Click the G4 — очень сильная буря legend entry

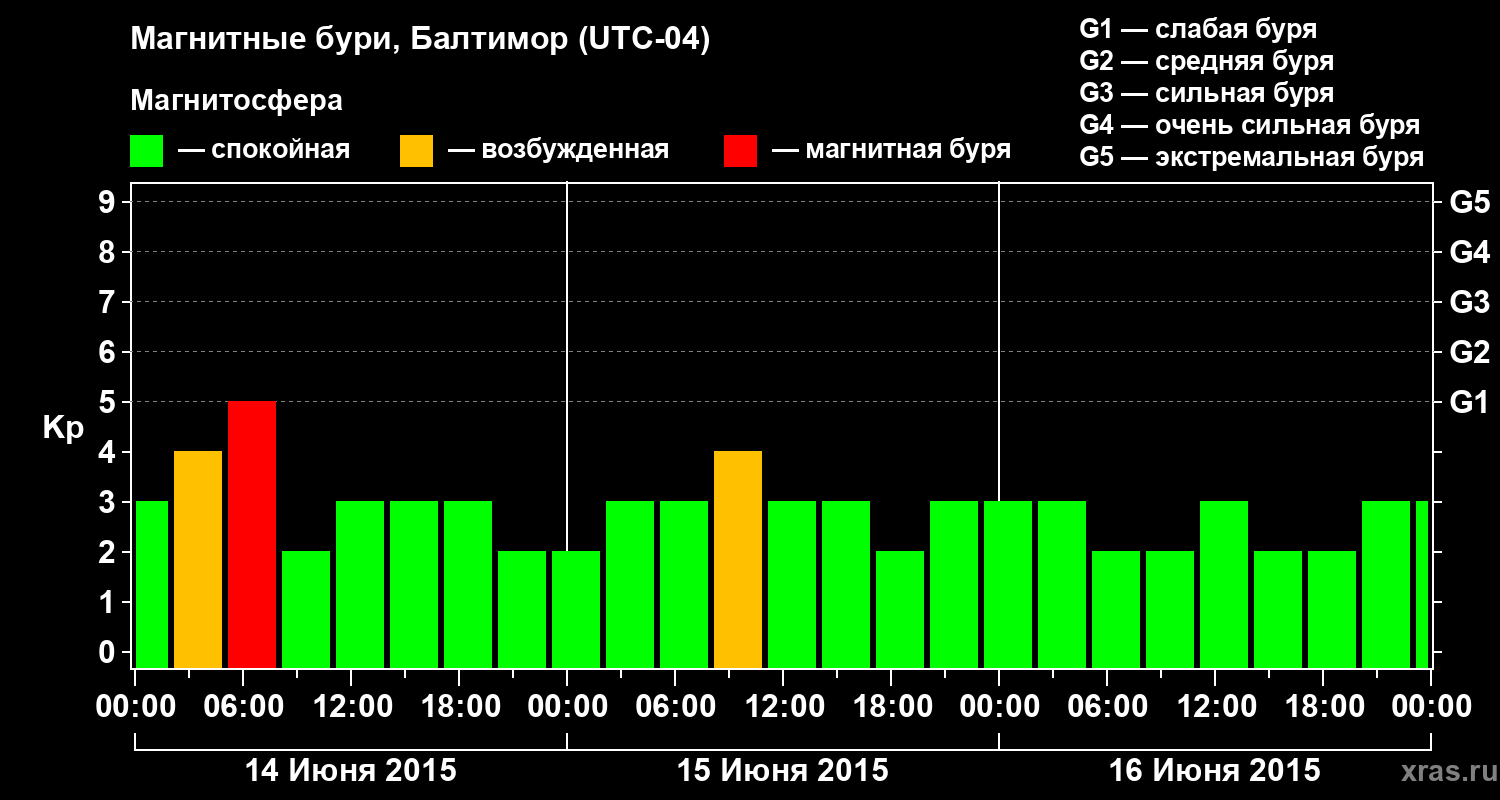(x=1250, y=125)
